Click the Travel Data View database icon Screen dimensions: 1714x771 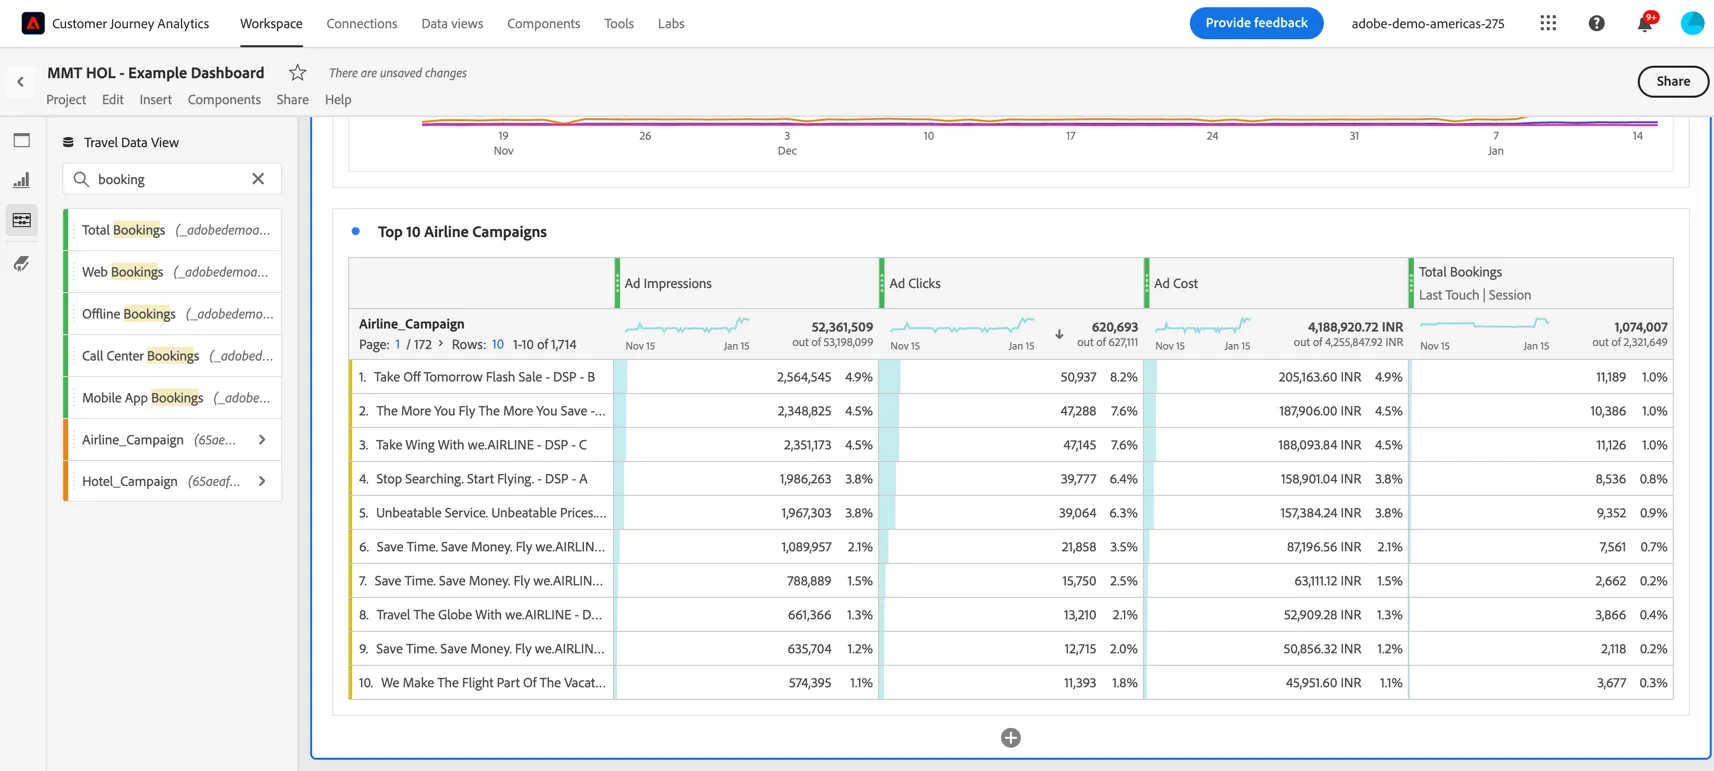click(x=68, y=142)
